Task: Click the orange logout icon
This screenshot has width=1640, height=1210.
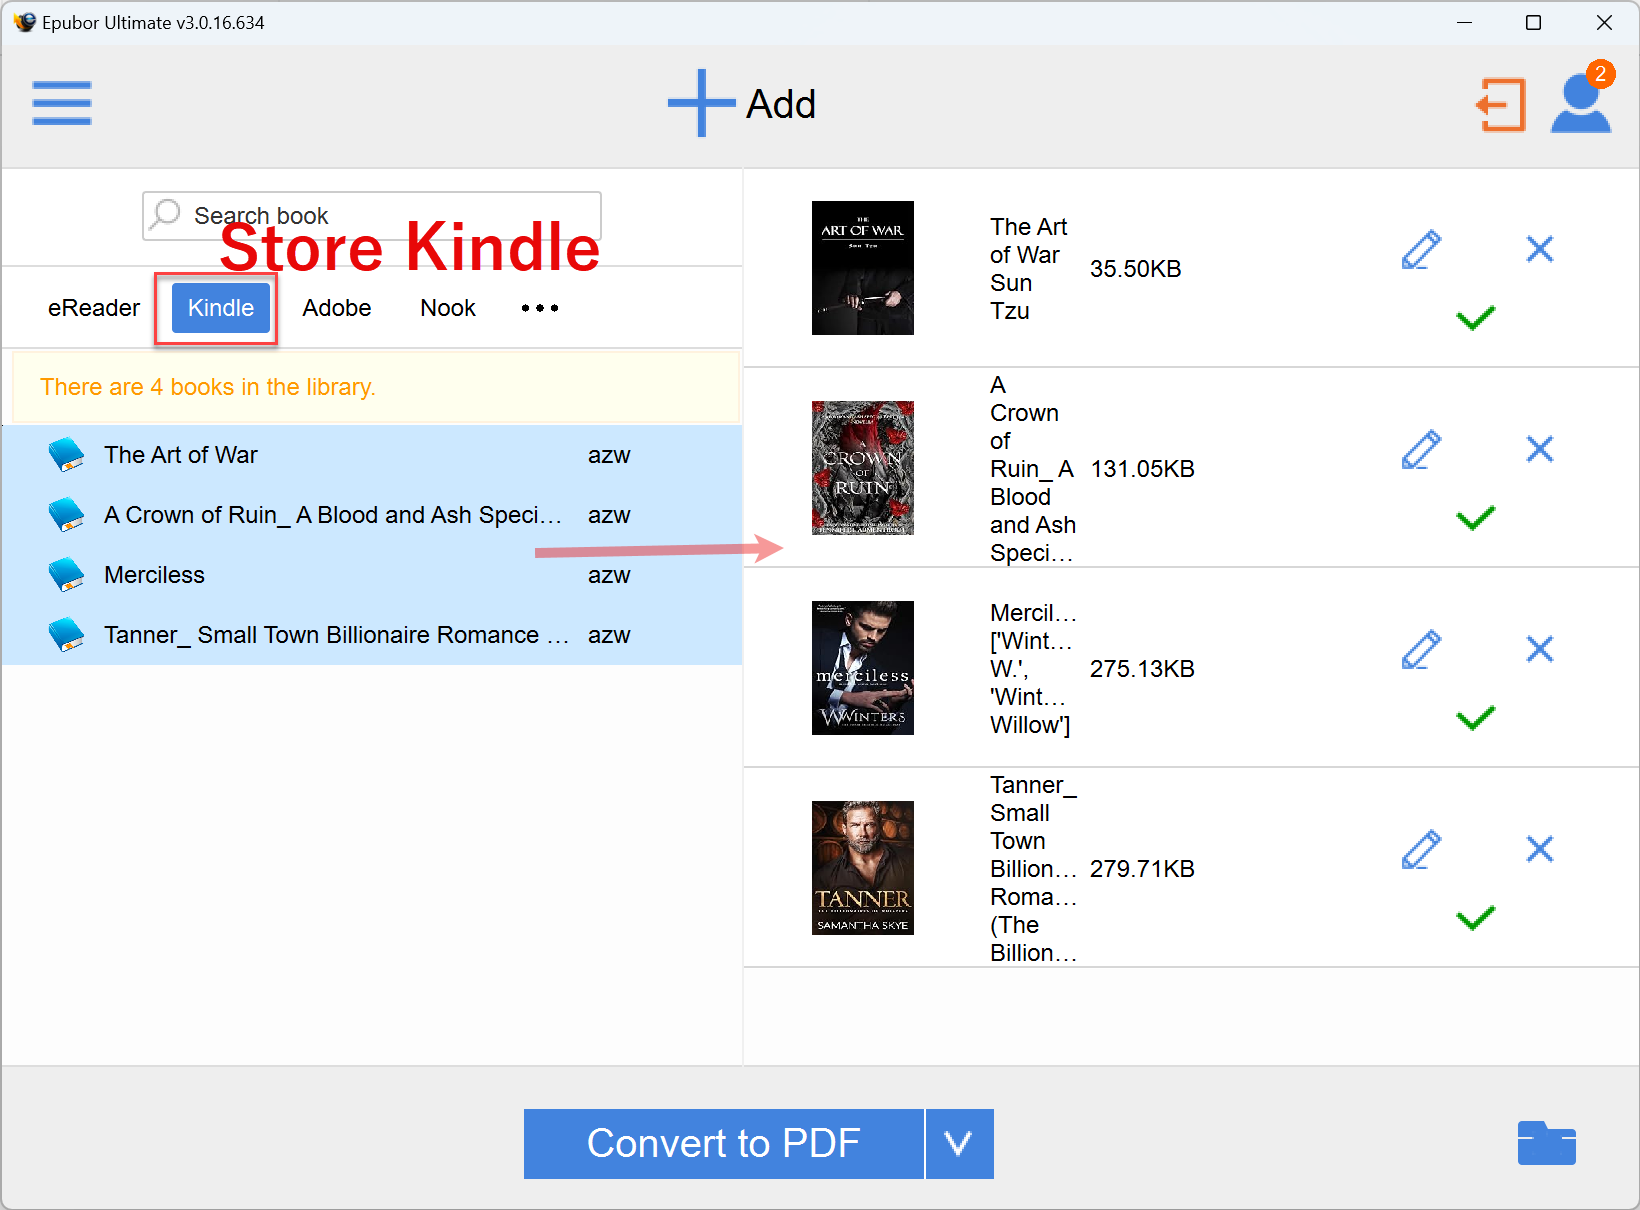Action: (x=1501, y=105)
